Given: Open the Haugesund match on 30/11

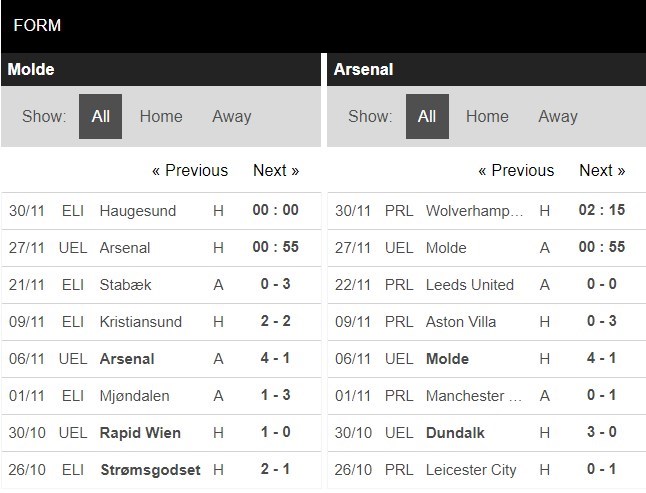Looking at the screenshot, I should coord(138,210).
